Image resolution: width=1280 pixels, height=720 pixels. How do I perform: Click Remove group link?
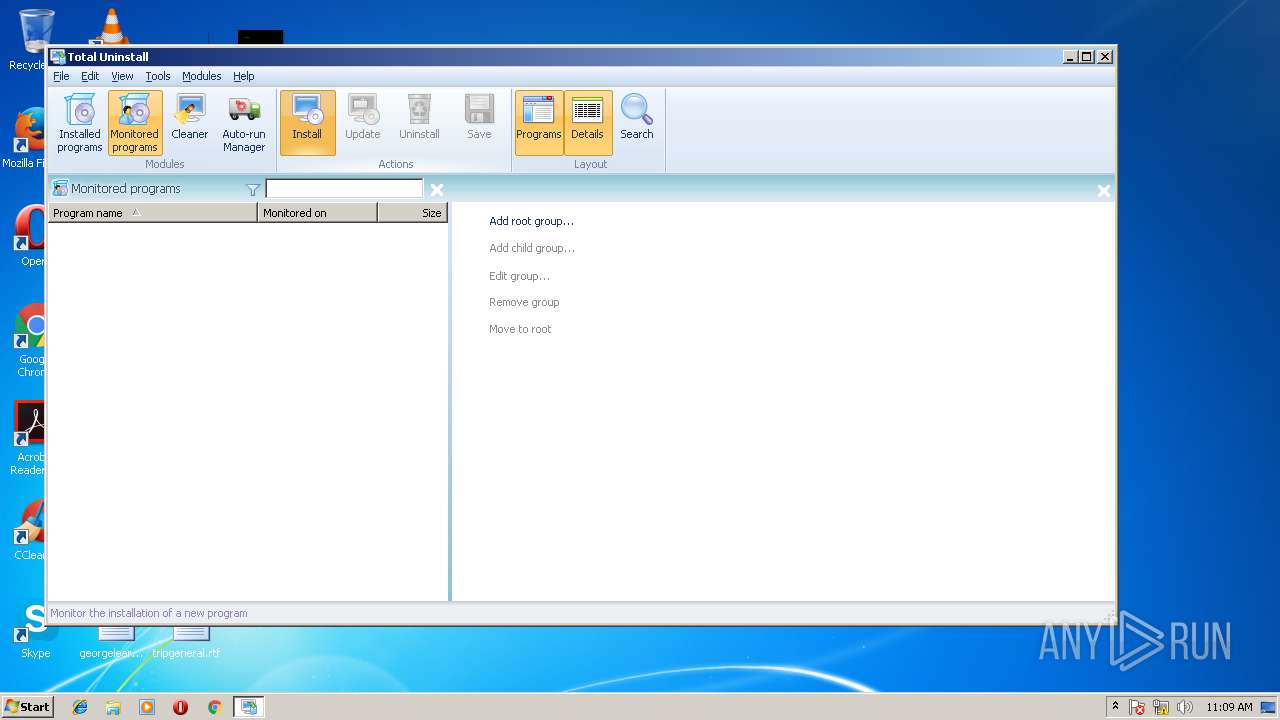(x=524, y=302)
